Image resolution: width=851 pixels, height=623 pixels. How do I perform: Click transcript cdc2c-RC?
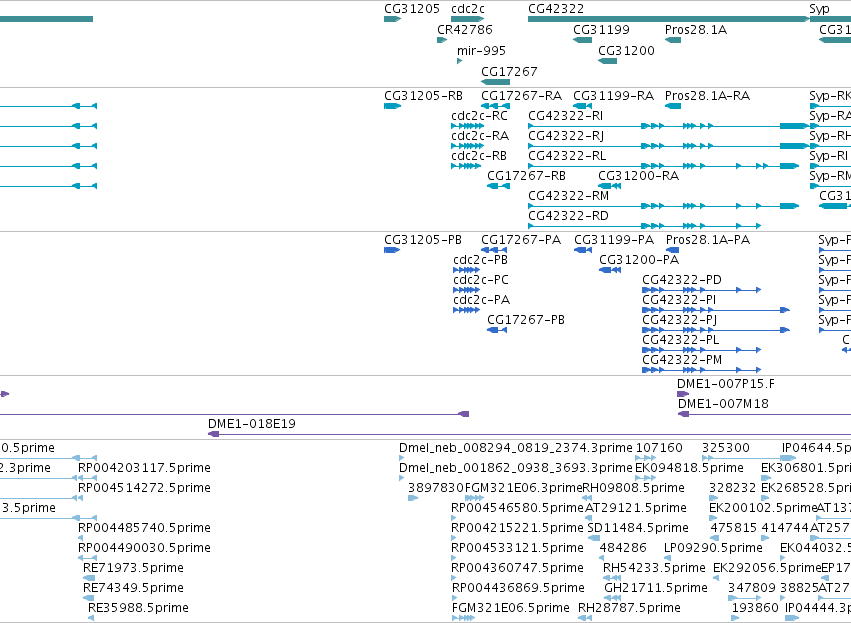[x=479, y=116]
